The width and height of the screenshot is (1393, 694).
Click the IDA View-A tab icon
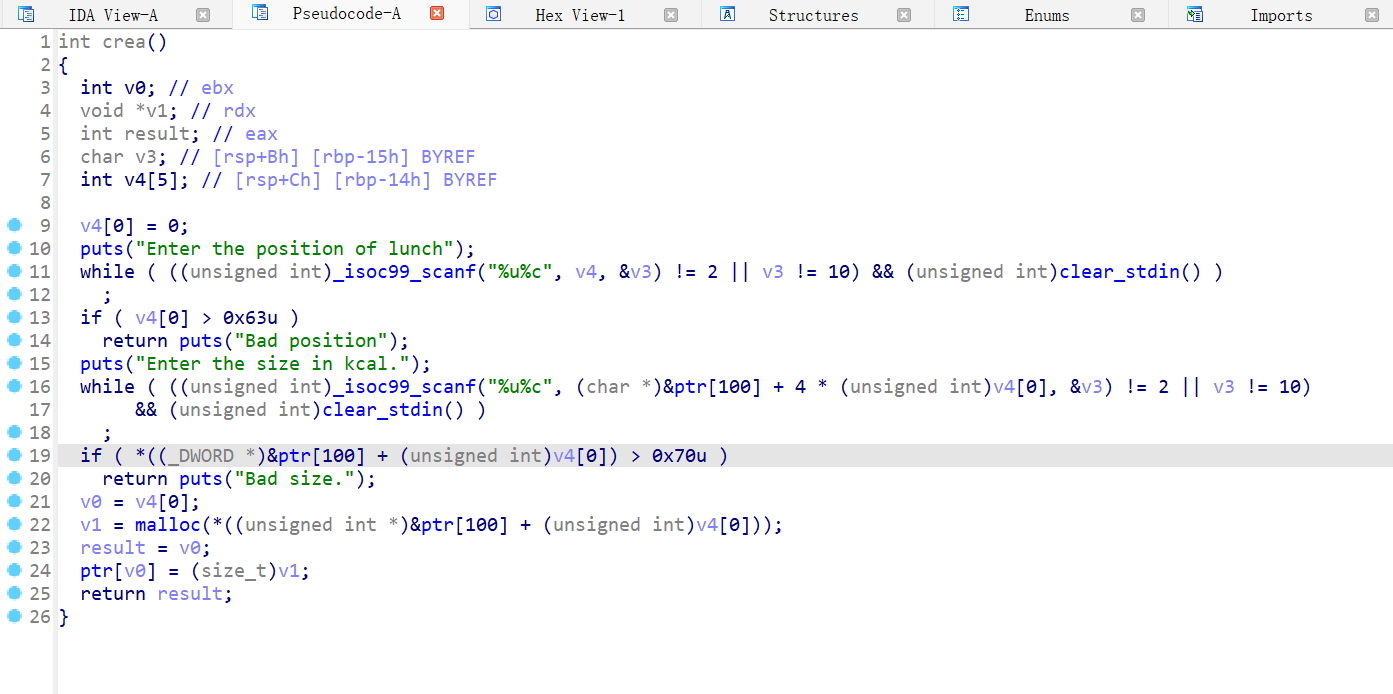pos(26,15)
